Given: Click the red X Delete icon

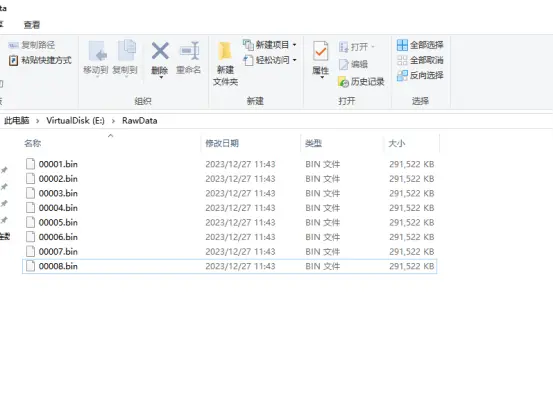Looking at the screenshot, I should pyautogui.click(x=160, y=51).
